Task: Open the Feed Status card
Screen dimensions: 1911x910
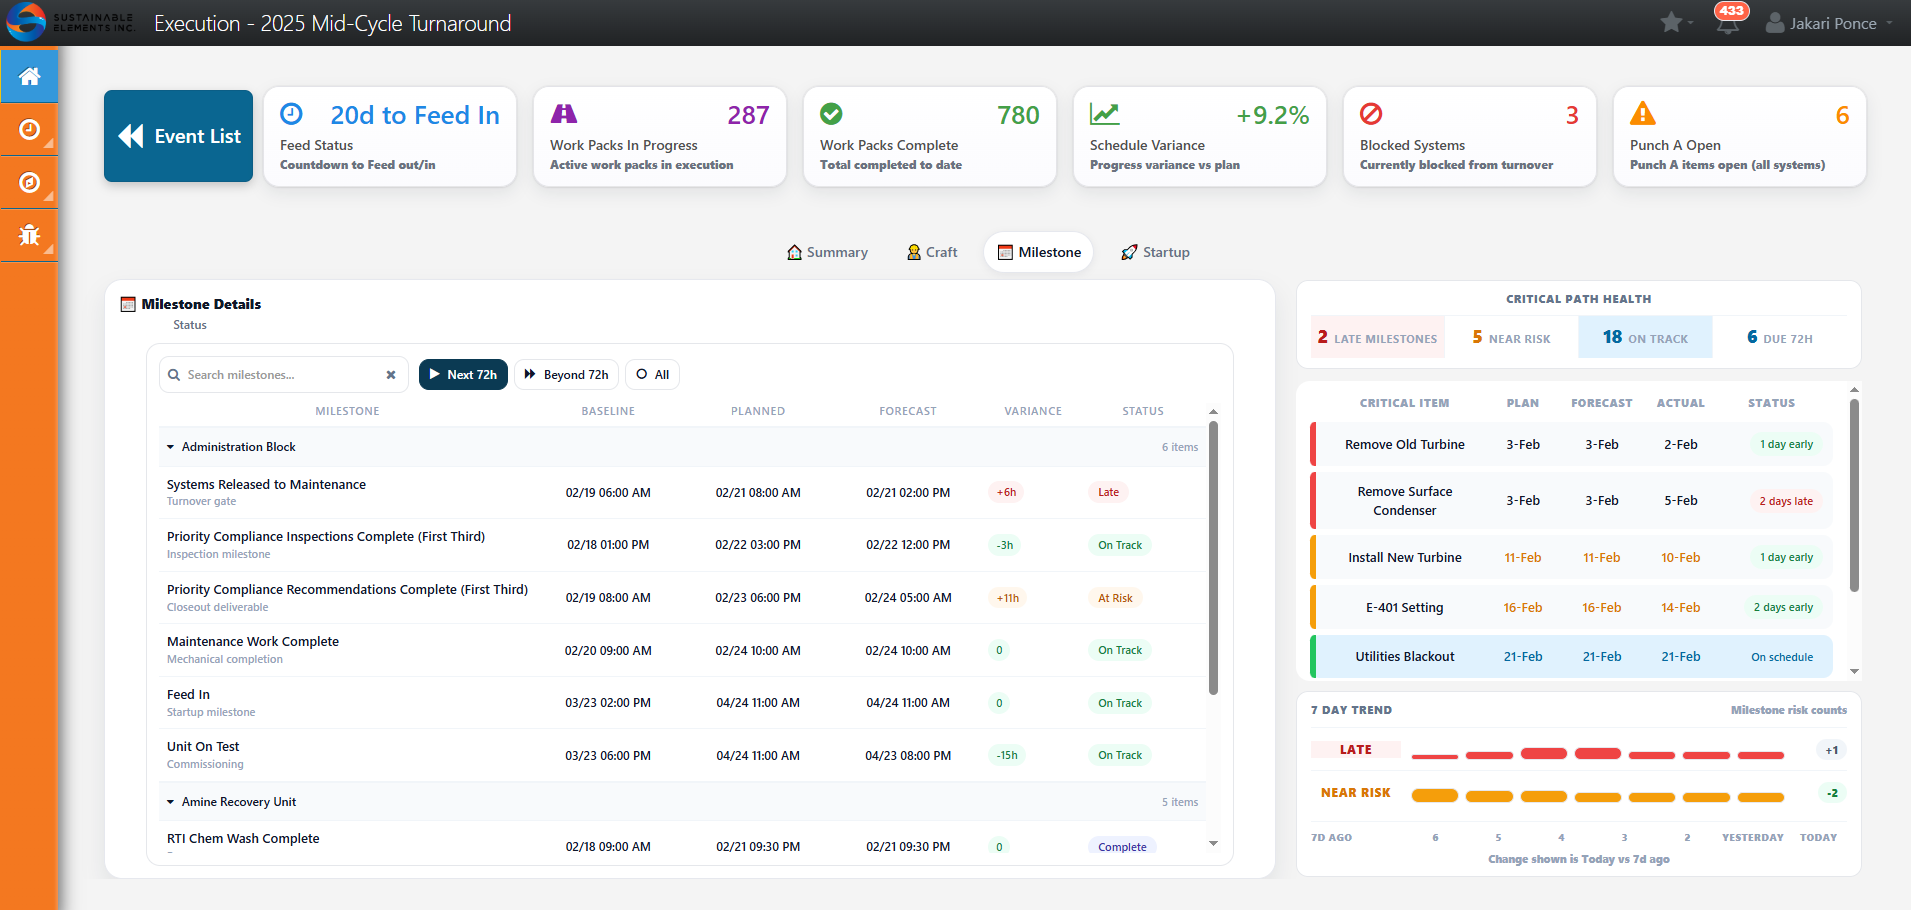Action: click(390, 136)
